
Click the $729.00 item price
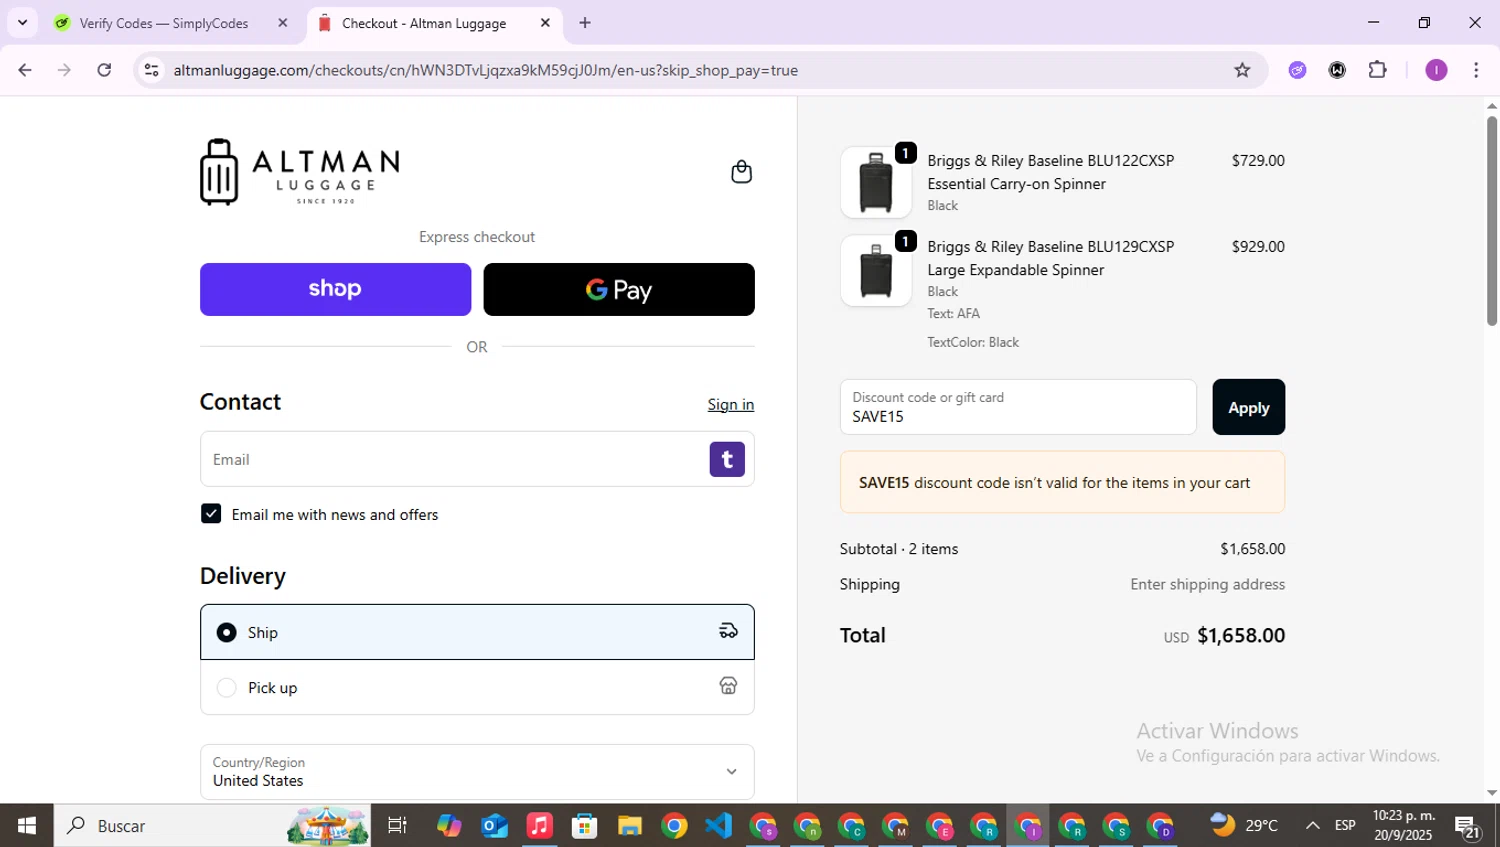point(1258,160)
